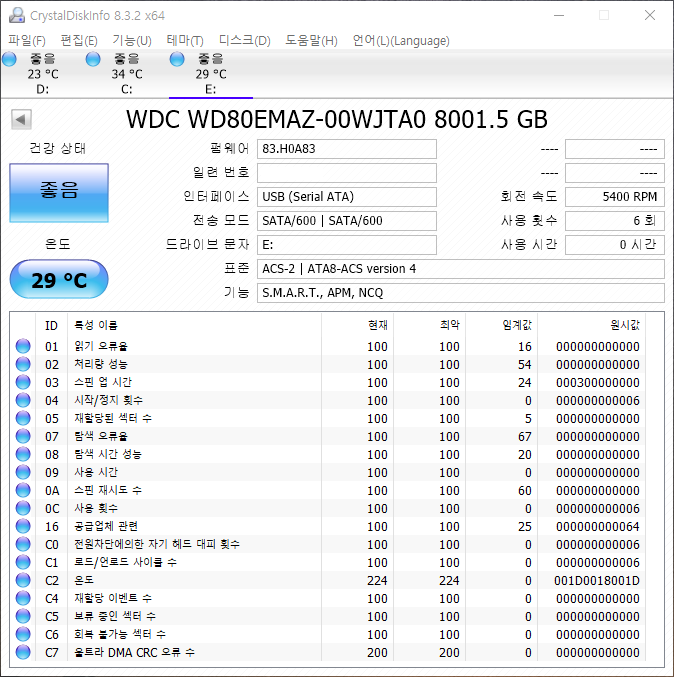The image size is (674, 677).
Task: Select the 울트라 DMA CRC 오류 수 row
Action: point(328,652)
